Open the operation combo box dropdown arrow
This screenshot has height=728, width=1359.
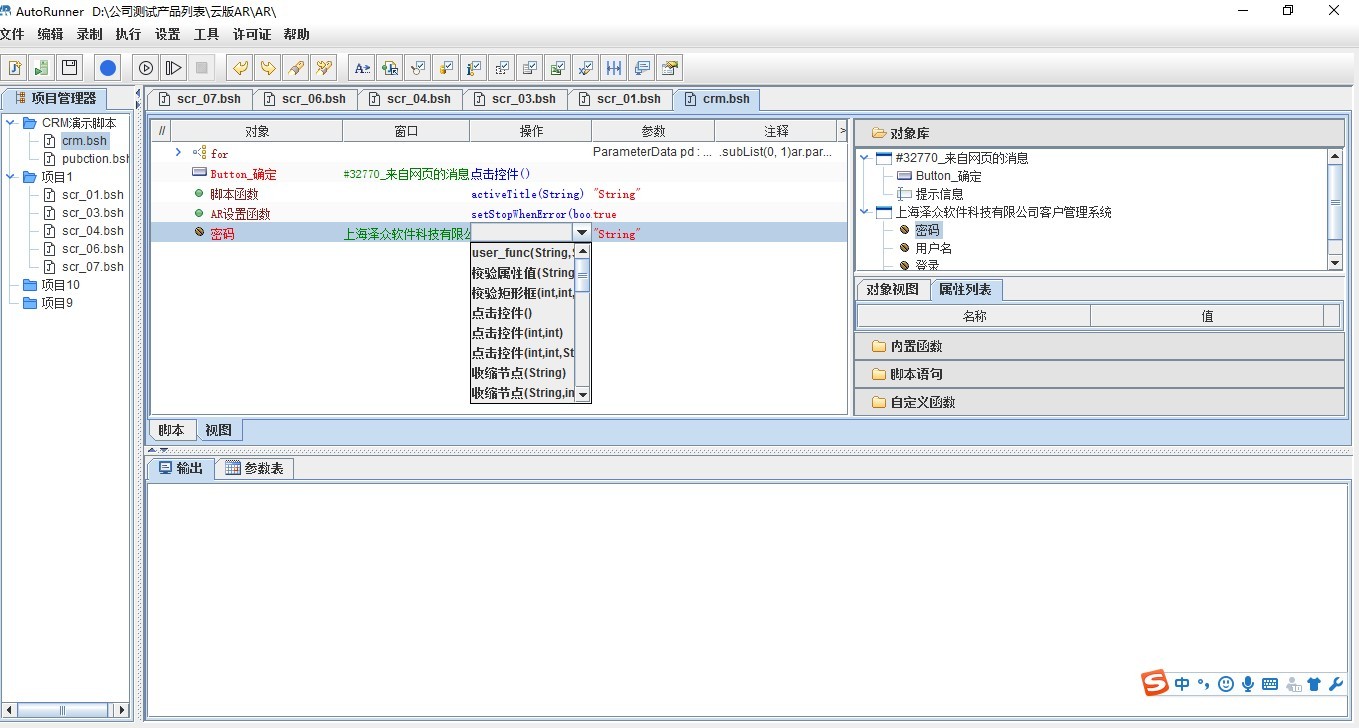tap(582, 232)
